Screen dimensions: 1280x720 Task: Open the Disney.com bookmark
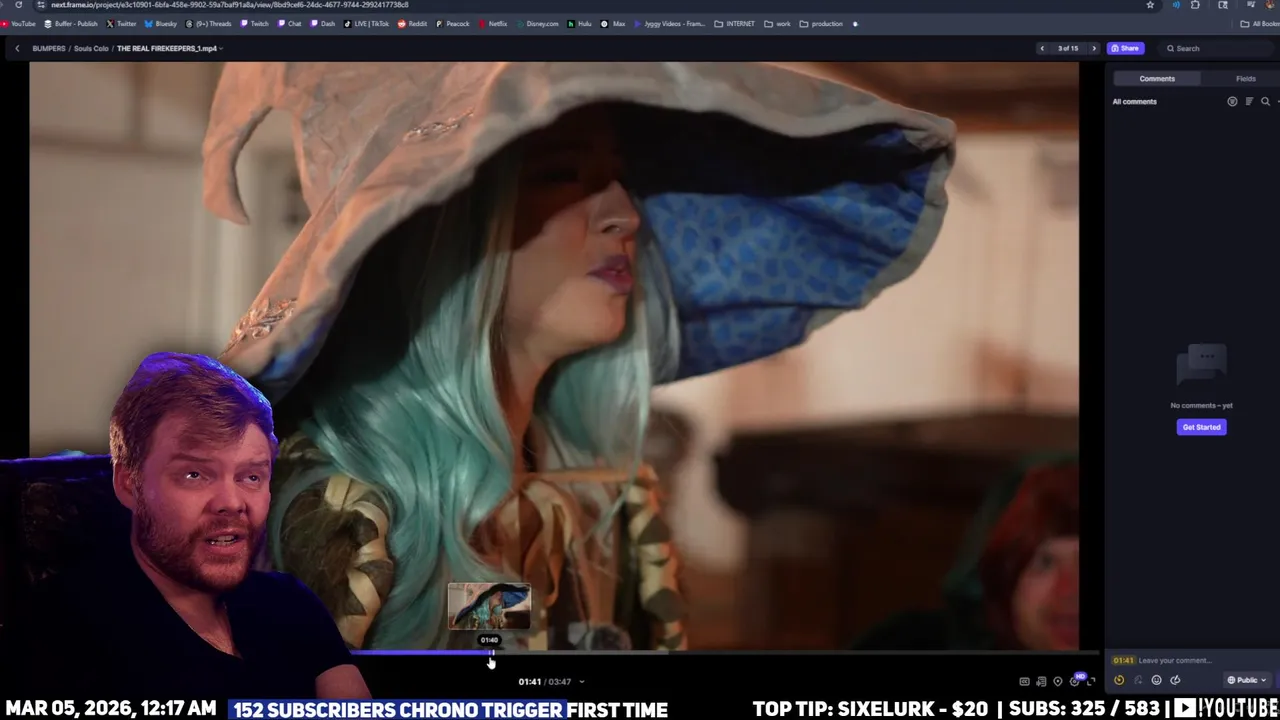tap(538, 24)
